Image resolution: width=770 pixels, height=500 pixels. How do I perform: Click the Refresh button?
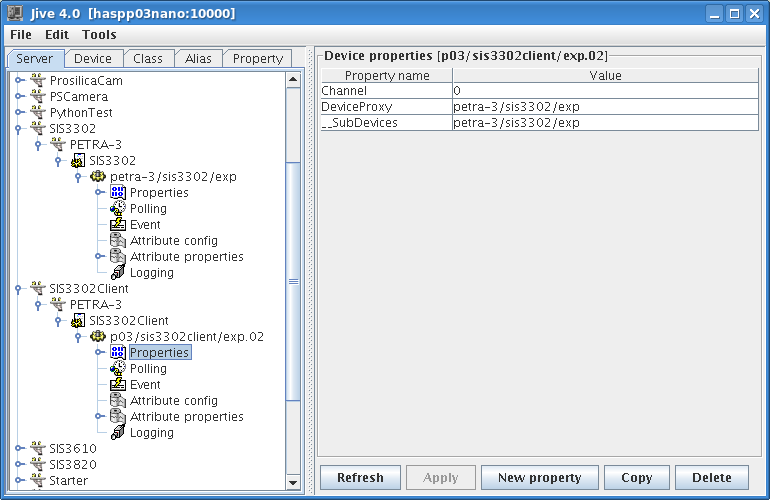click(x=360, y=477)
